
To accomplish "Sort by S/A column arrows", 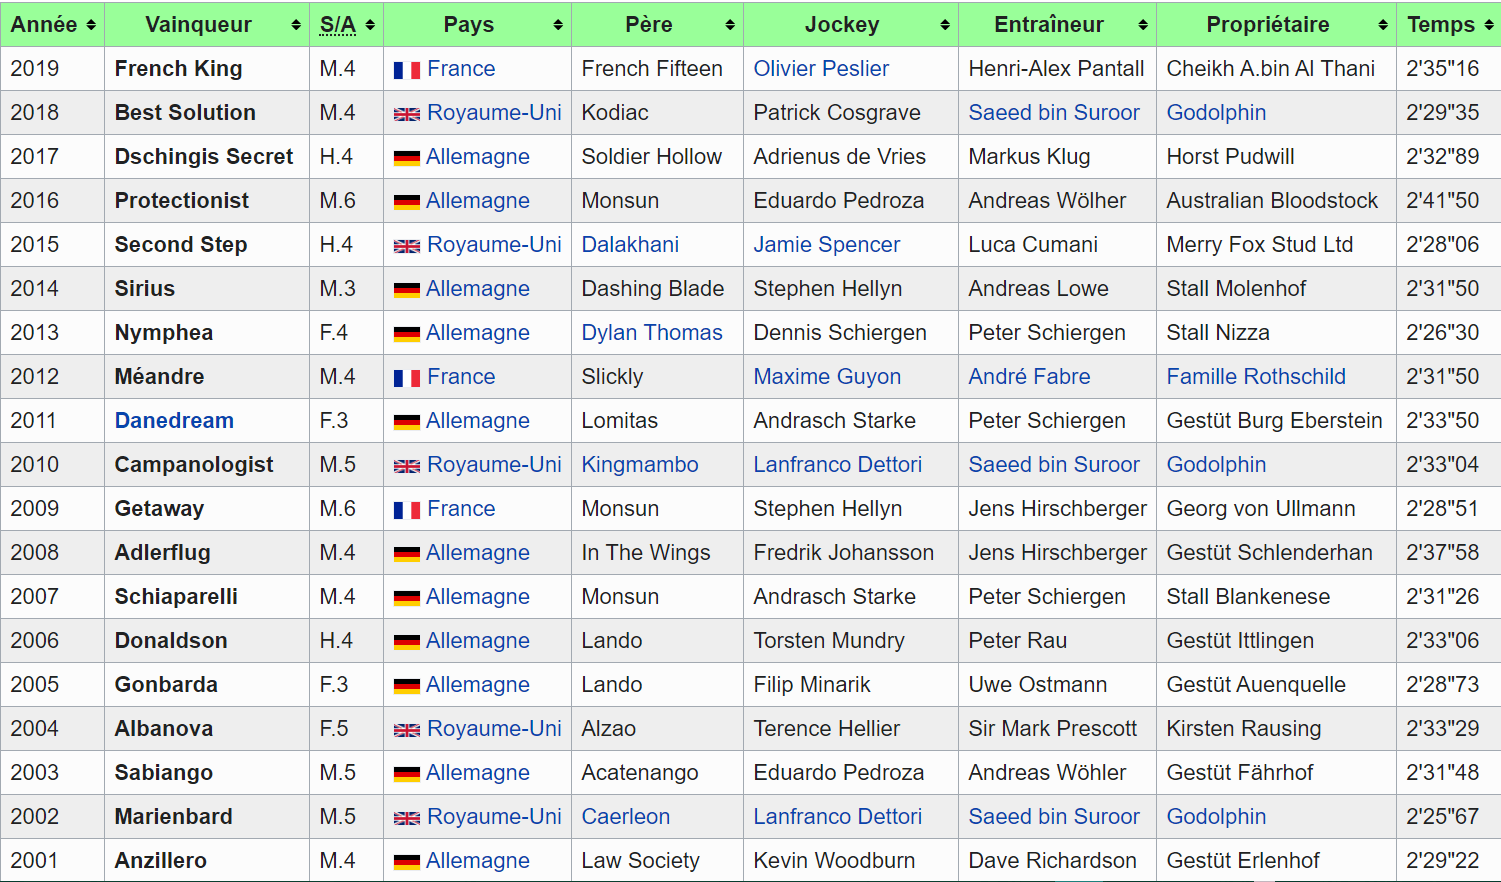I will pyautogui.click(x=370, y=25).
